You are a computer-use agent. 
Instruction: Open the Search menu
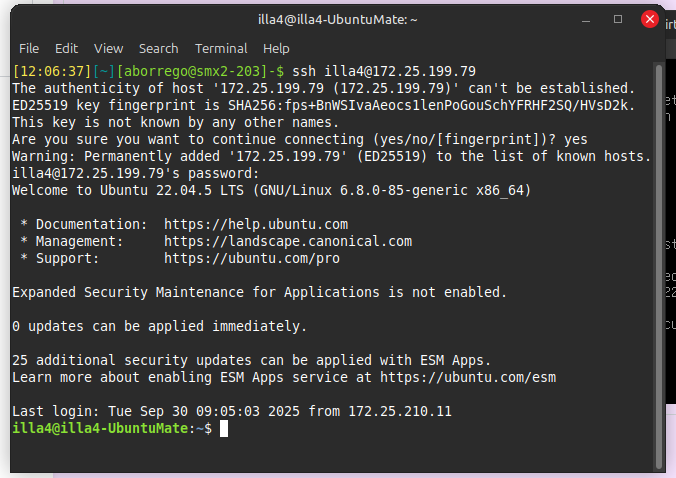point(158,48)
